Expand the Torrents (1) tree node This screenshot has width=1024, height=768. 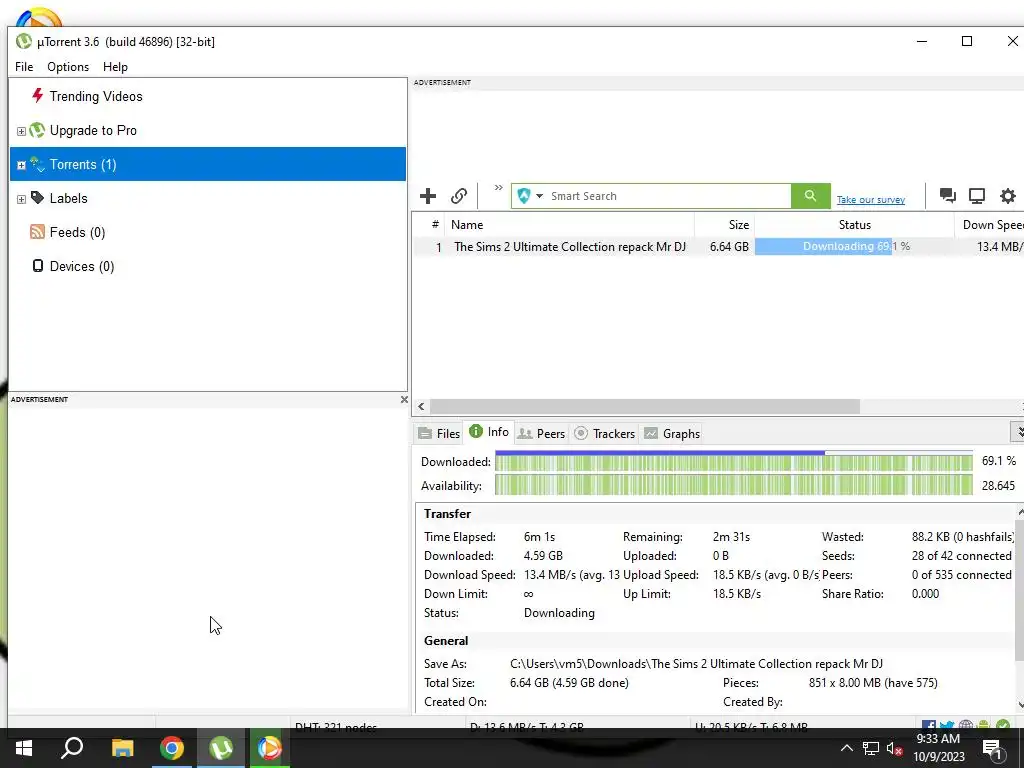21,165
